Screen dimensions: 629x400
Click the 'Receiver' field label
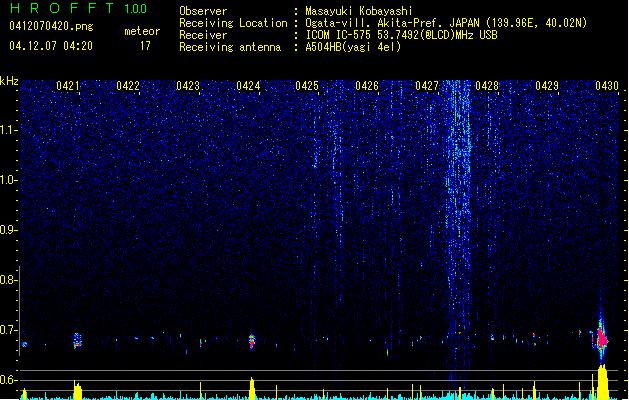[203, 35]
